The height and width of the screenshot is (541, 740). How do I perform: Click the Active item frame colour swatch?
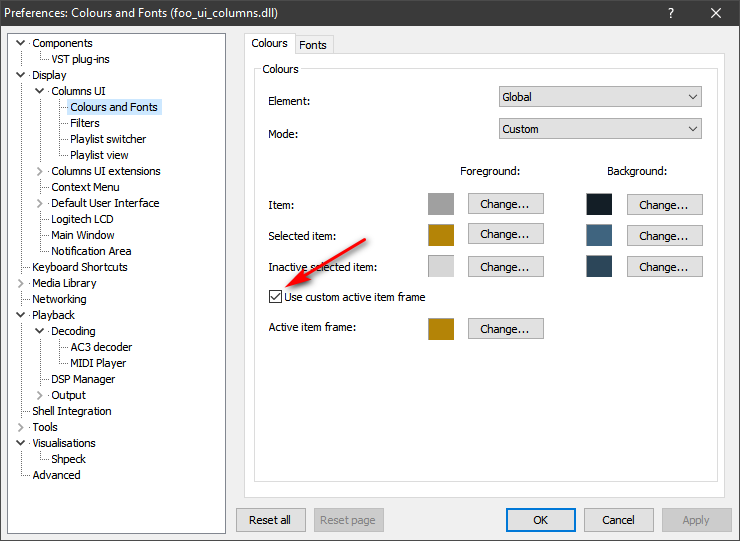[x=441, y=329]
